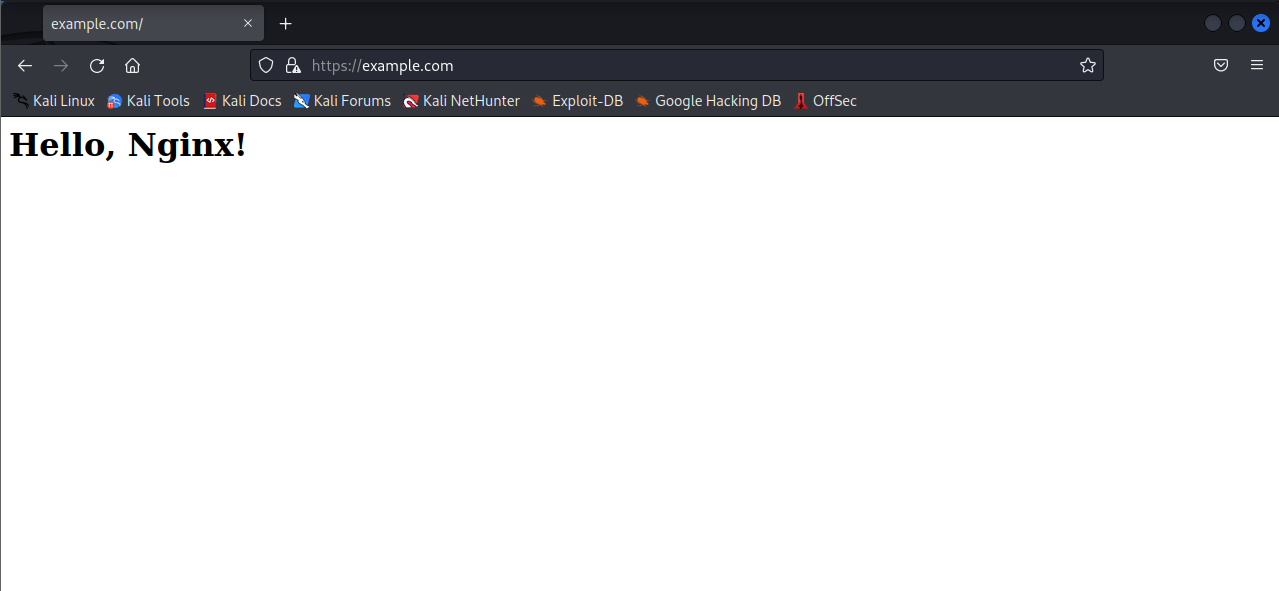Reload the current page
This screenshot has width=1279, height=591.
point(97,66)
